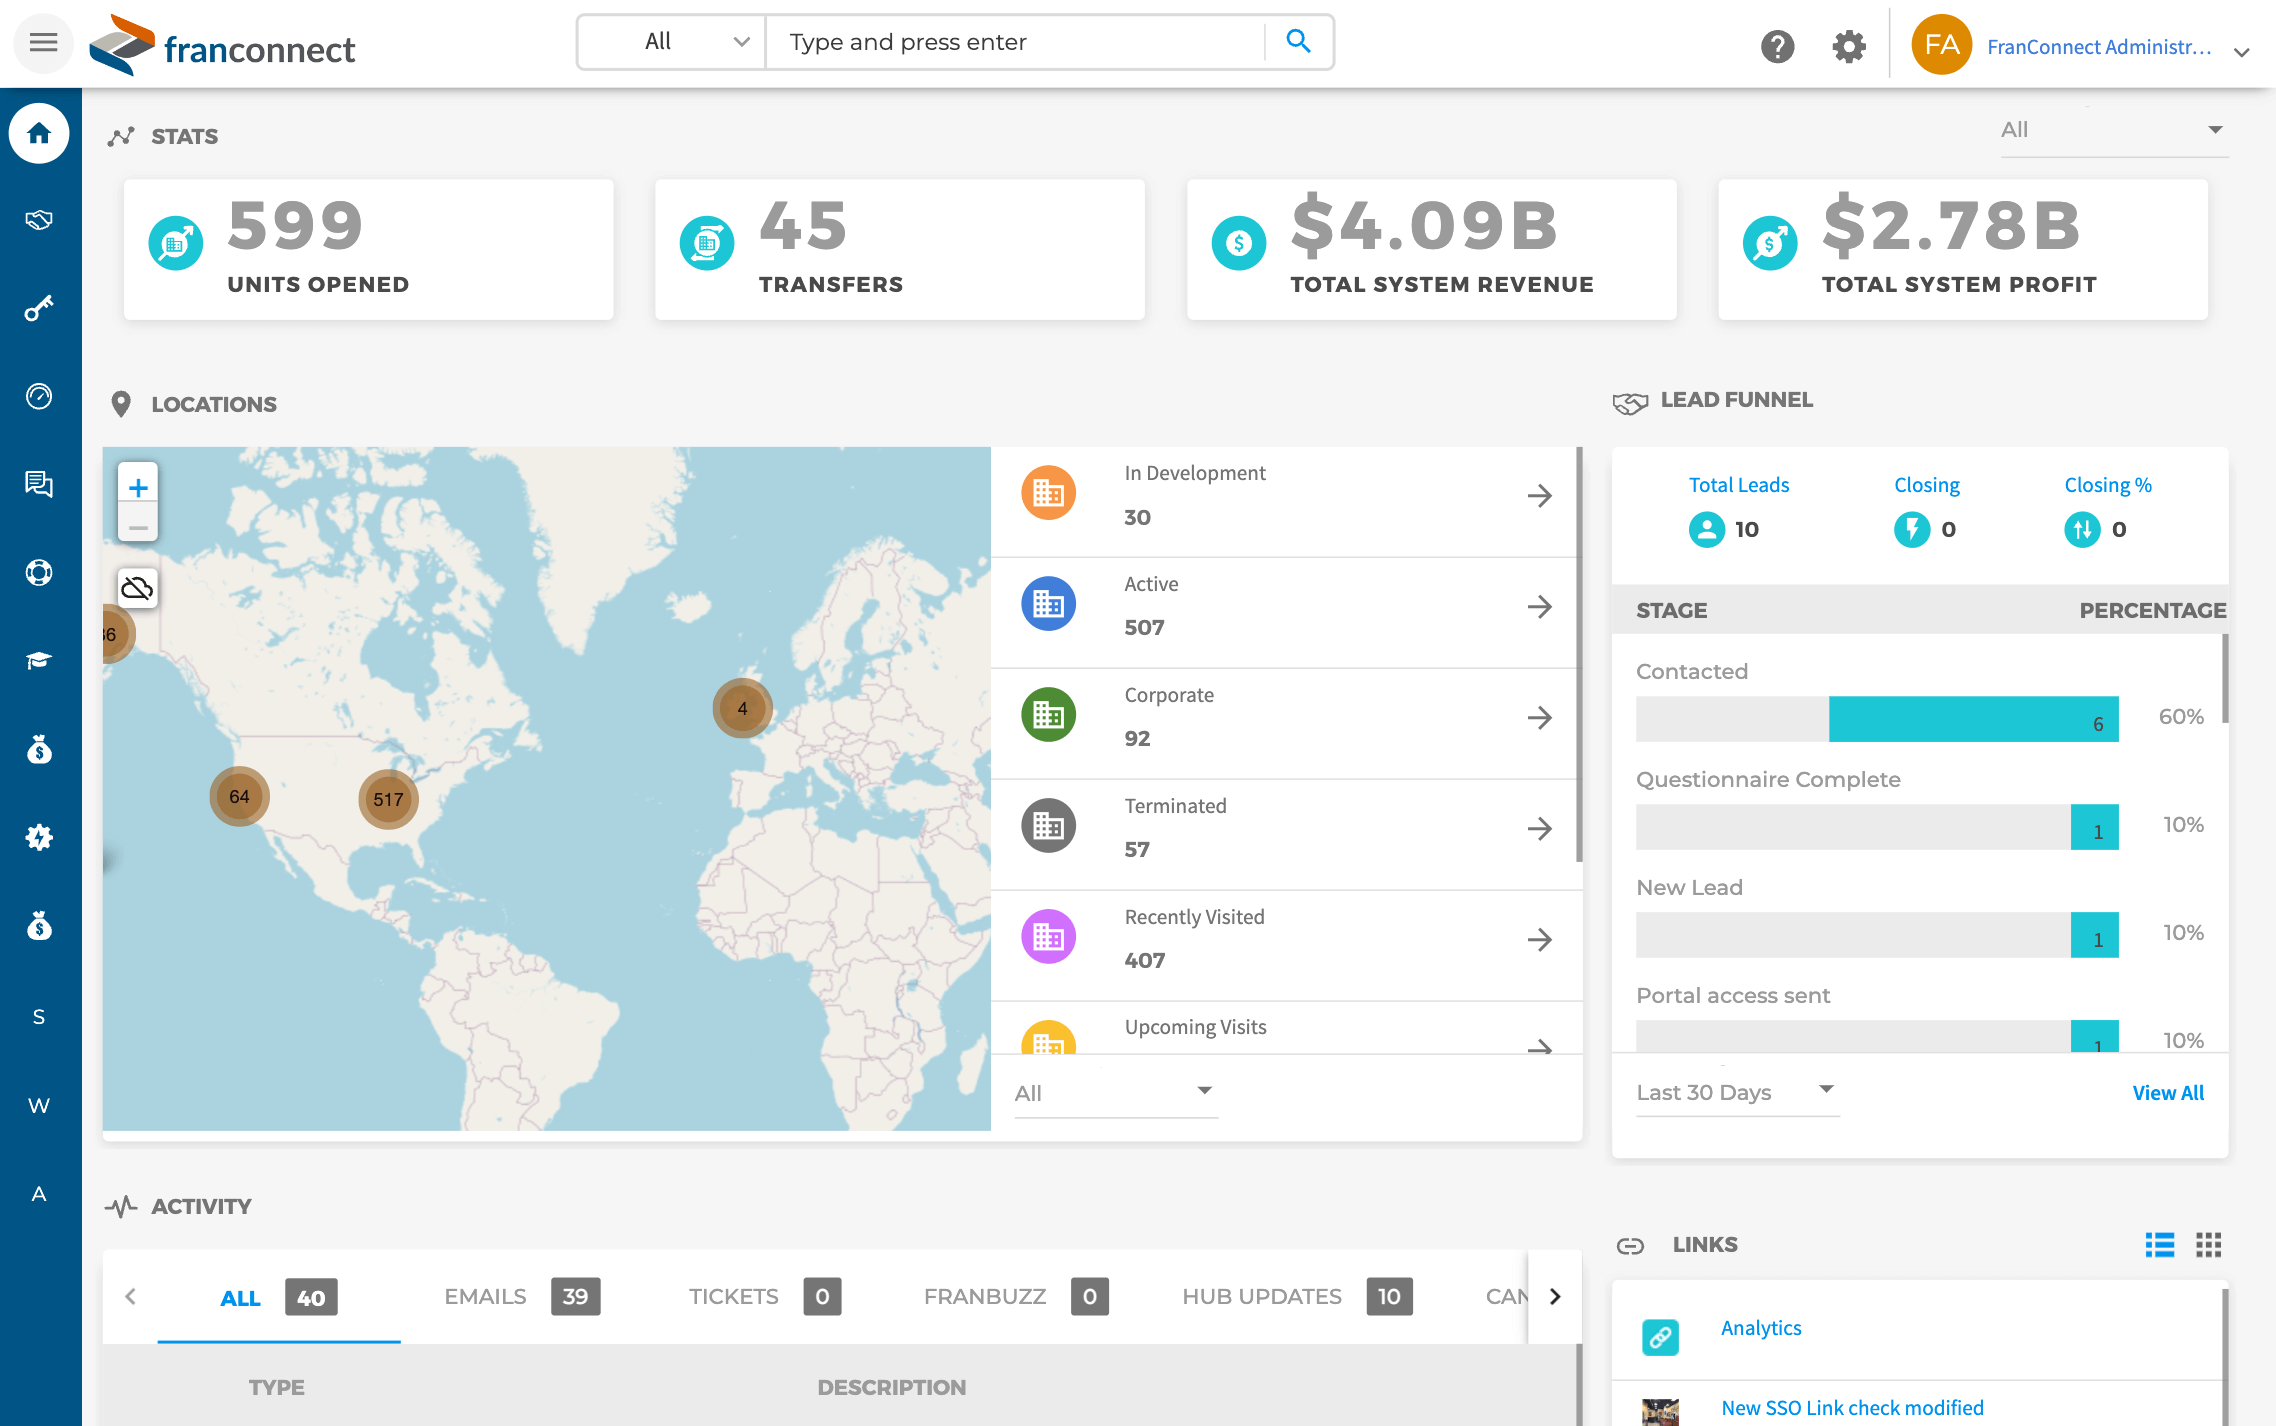Click the Contacted stage 60% bar
Screen dimensions: 2276x1426
1877,719
